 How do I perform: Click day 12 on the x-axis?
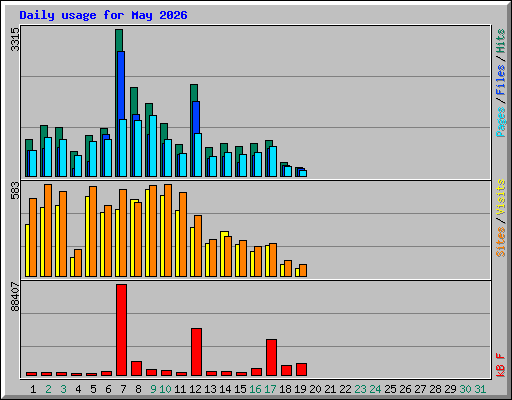click(x=195, y=389)
